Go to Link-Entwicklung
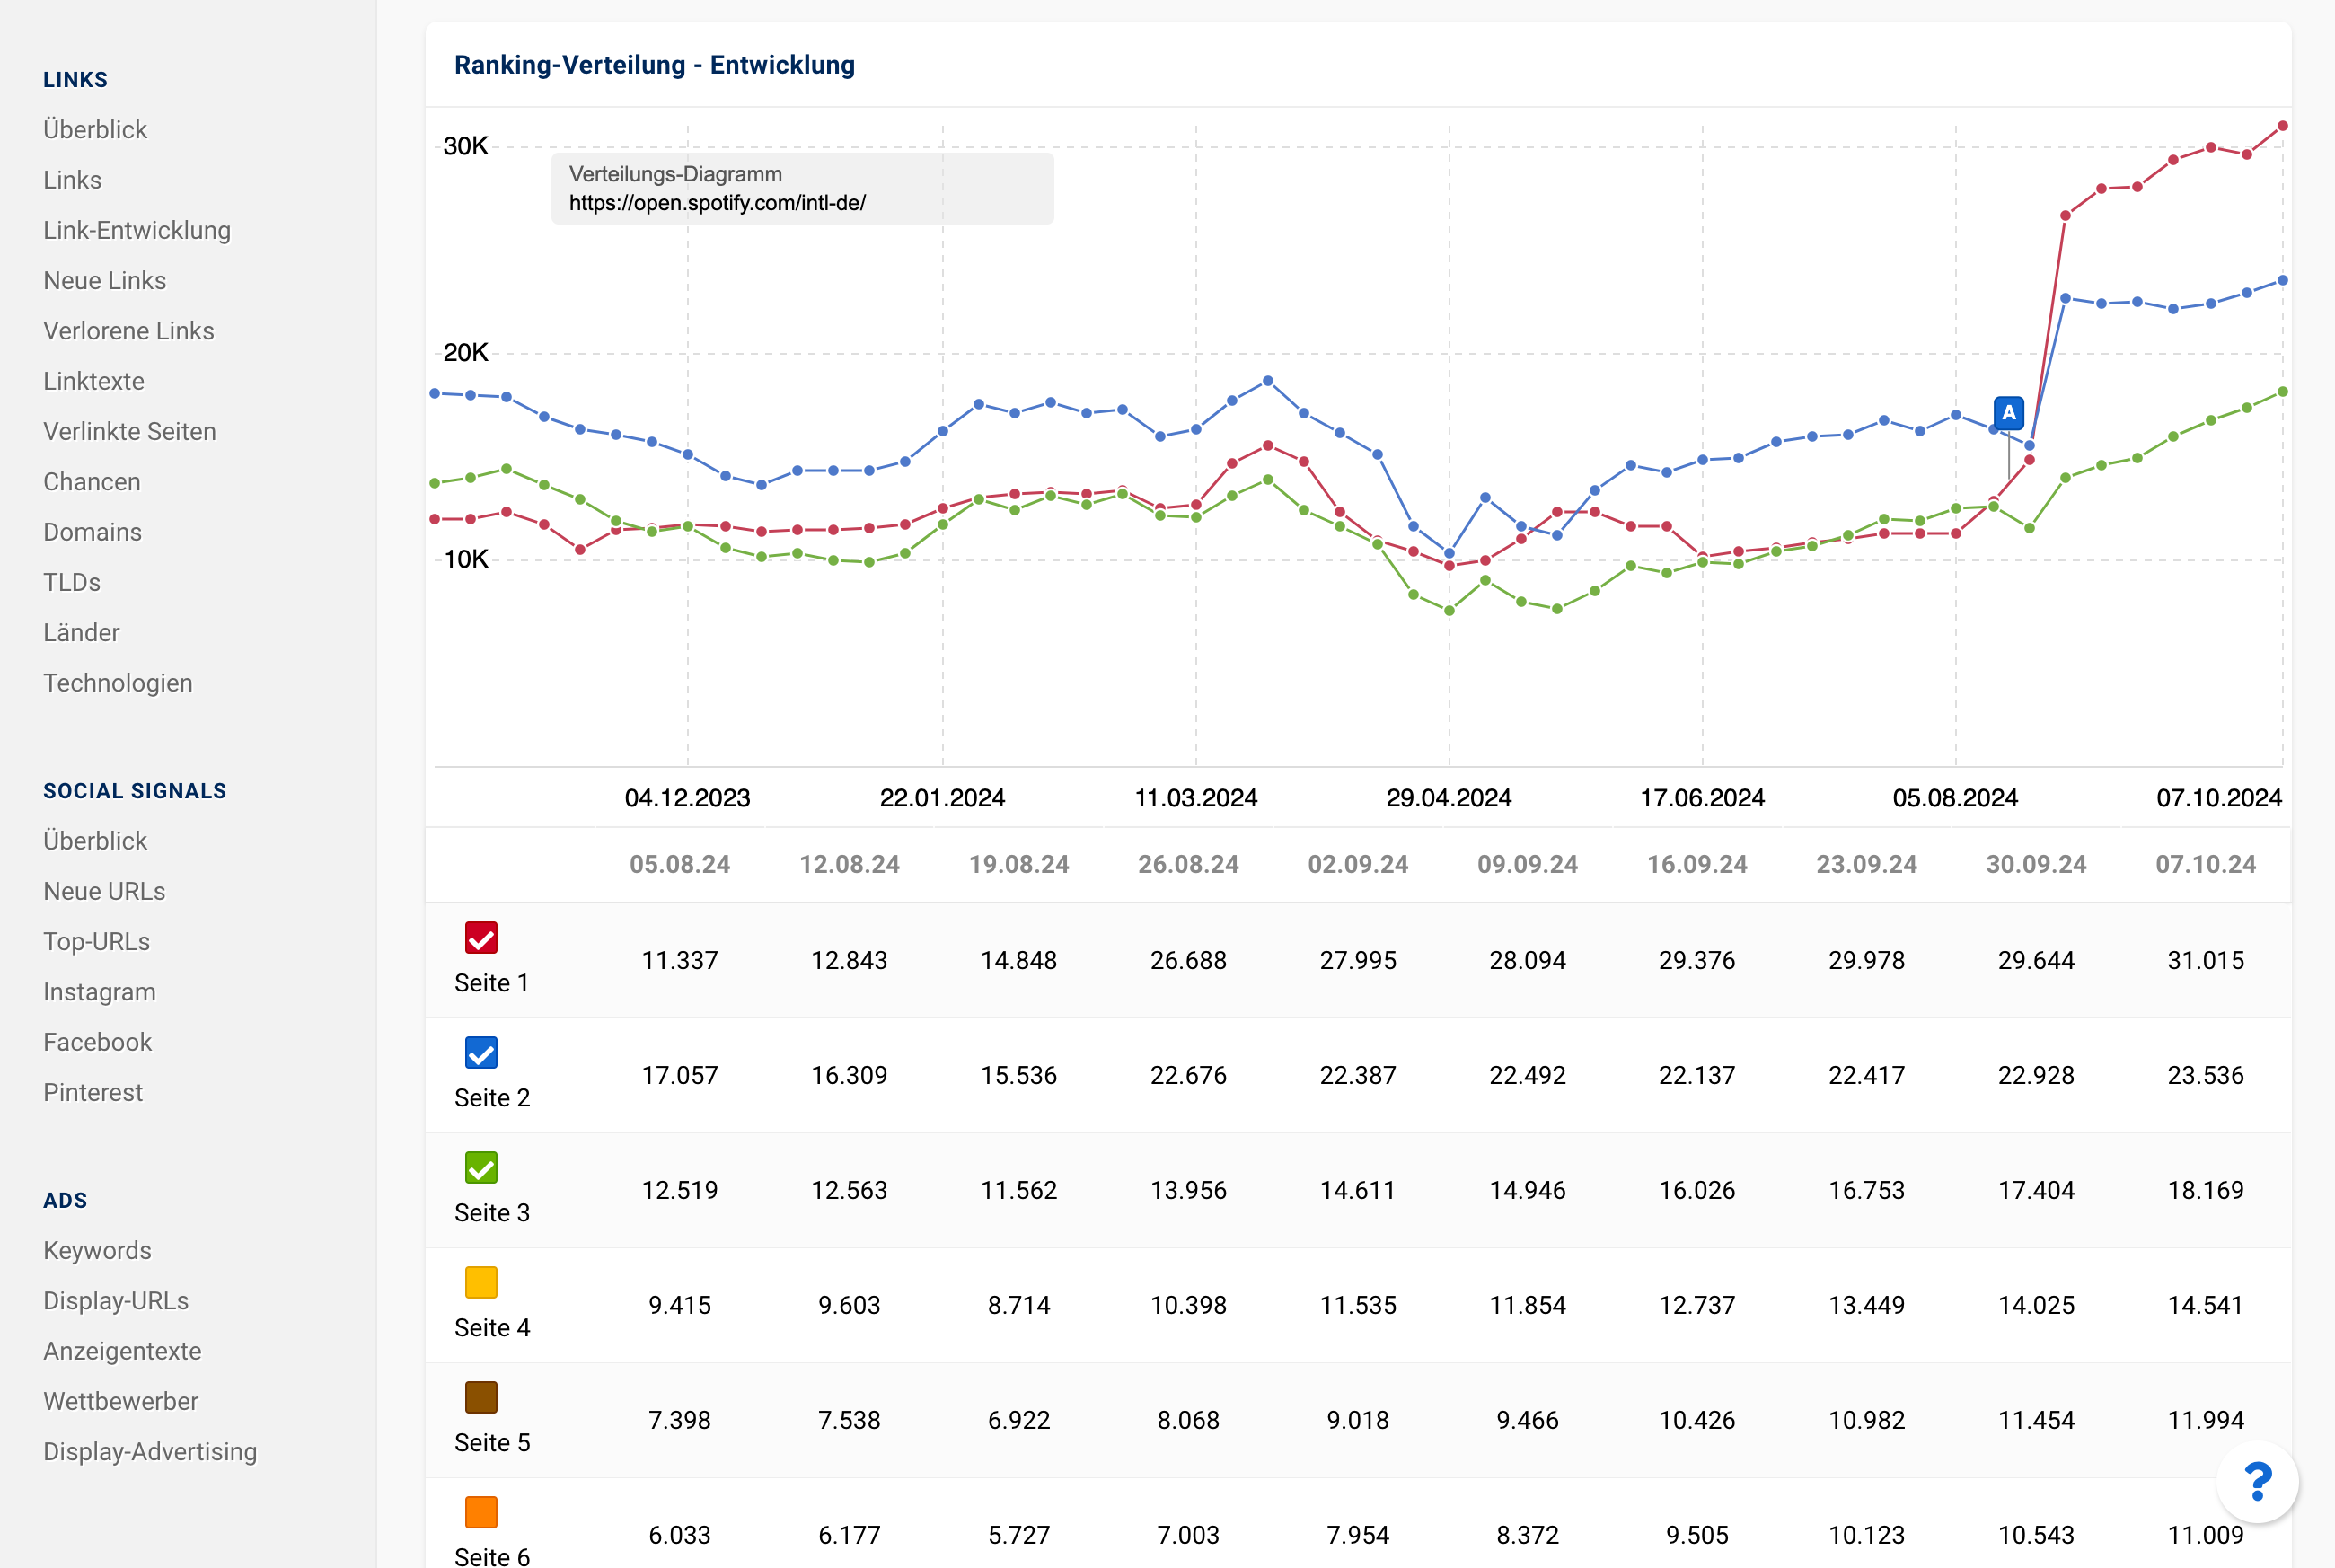 click(137, 230)
